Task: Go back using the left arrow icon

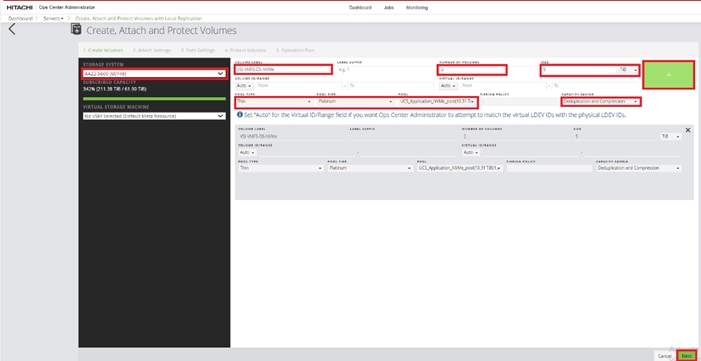Action: point(12,30)
